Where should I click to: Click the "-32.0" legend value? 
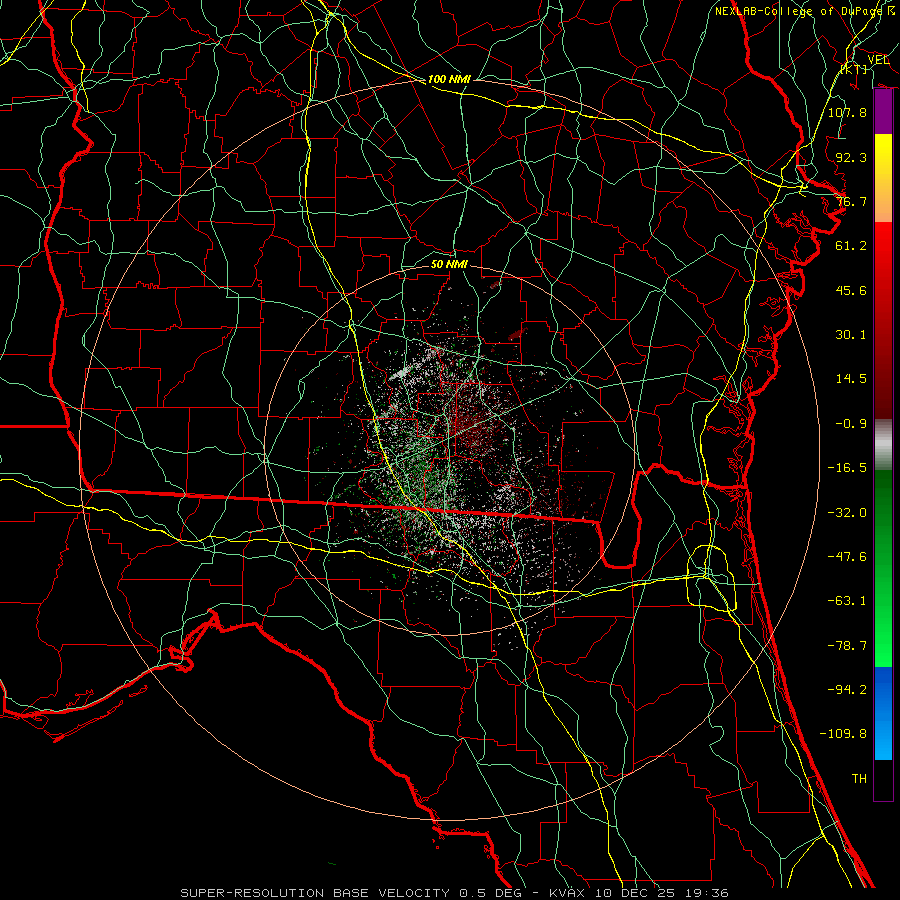tap(847, 513)
